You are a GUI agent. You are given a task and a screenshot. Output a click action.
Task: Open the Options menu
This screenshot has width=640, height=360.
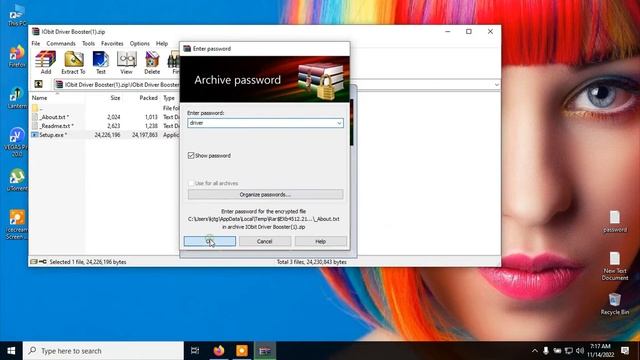140,44
